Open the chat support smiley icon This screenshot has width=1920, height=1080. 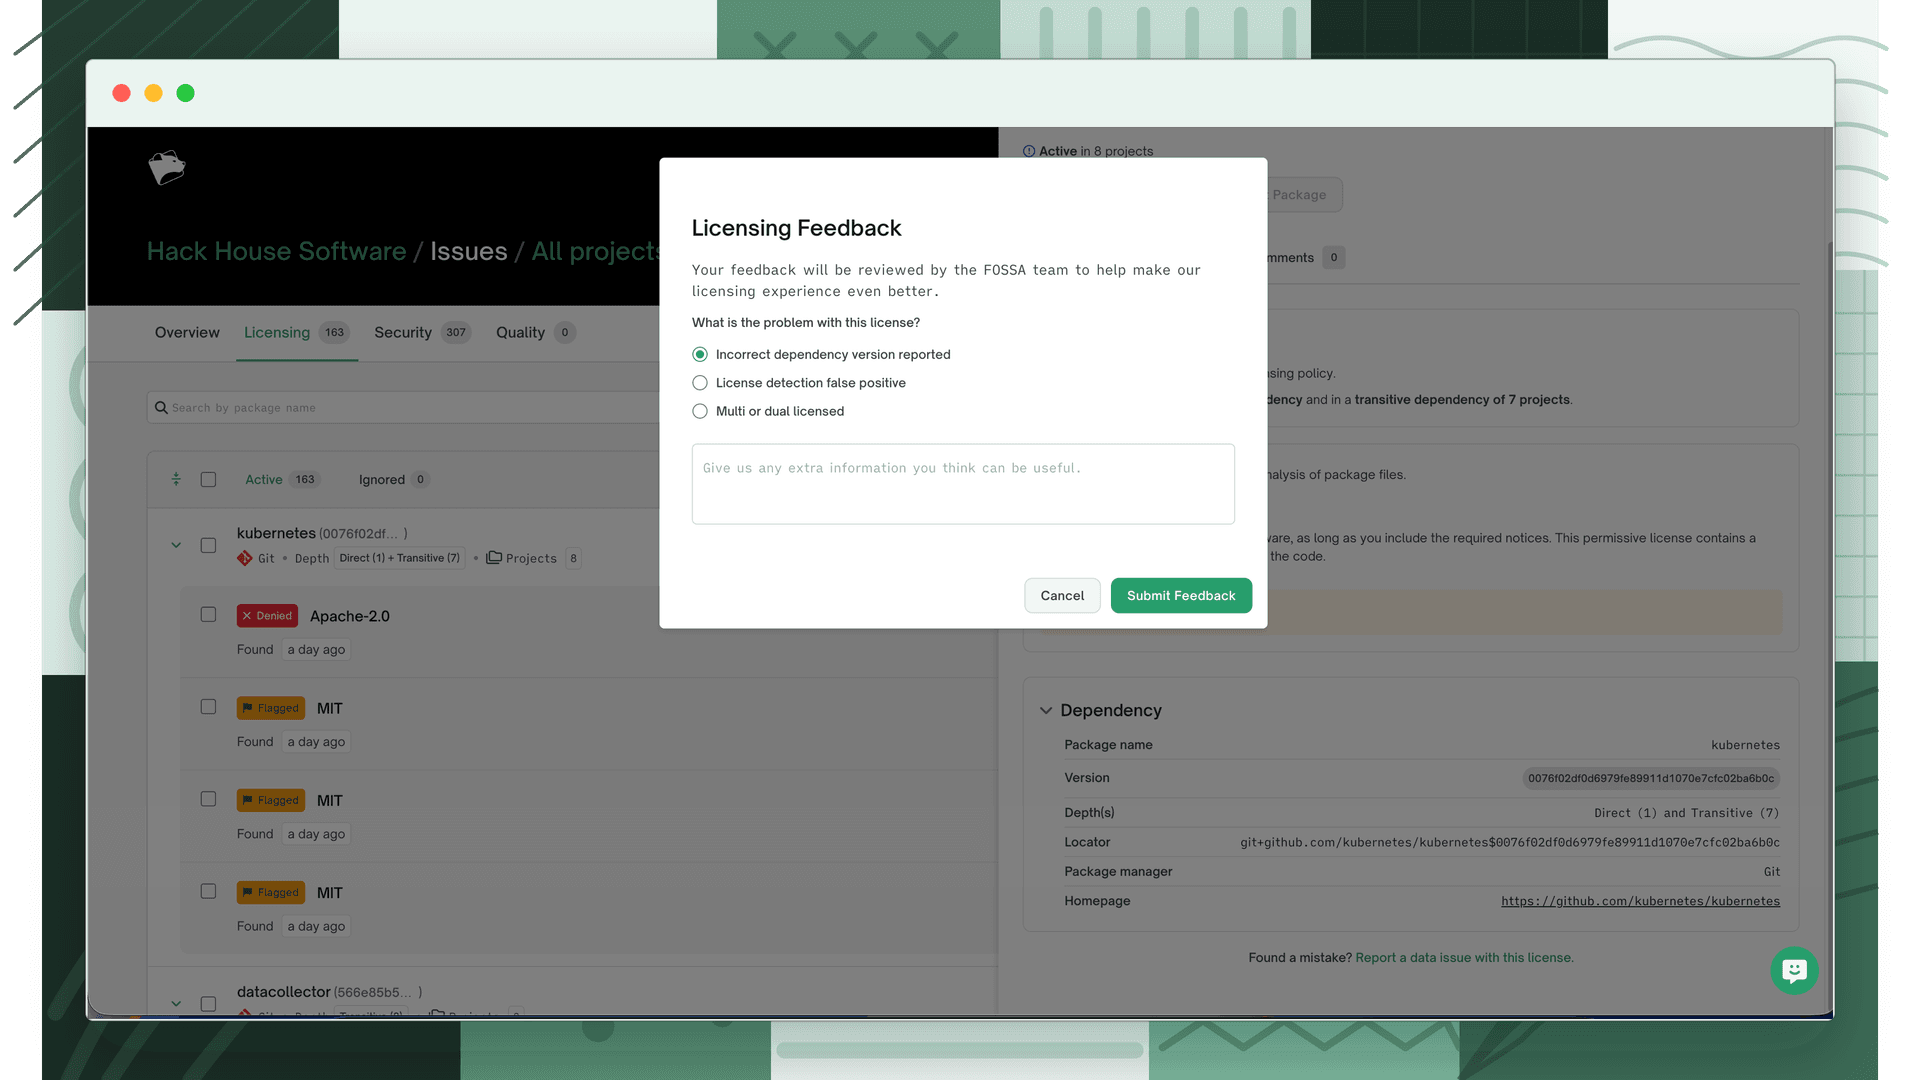tap(1794, 970)
